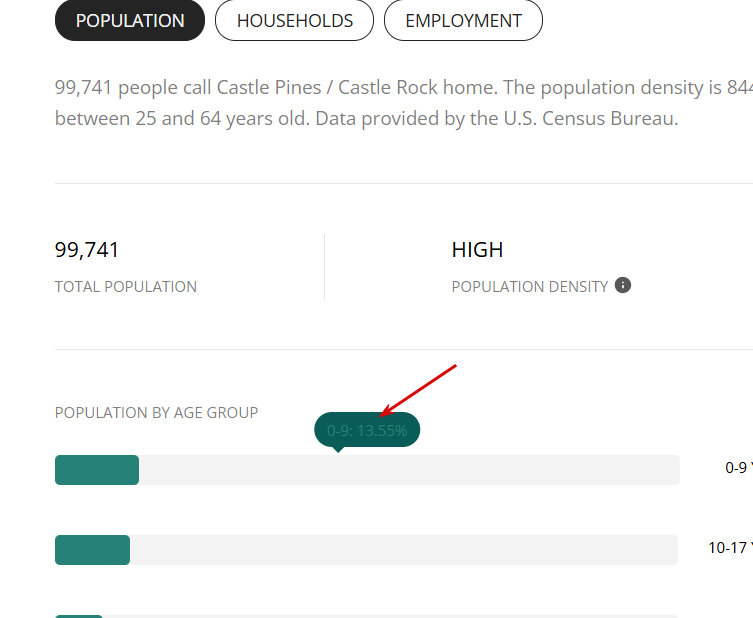The width and height of the screenshot is (753, 618).
Task: Click the '0-9: 13.55%' tooltip bubble
Action: point(367,430)
